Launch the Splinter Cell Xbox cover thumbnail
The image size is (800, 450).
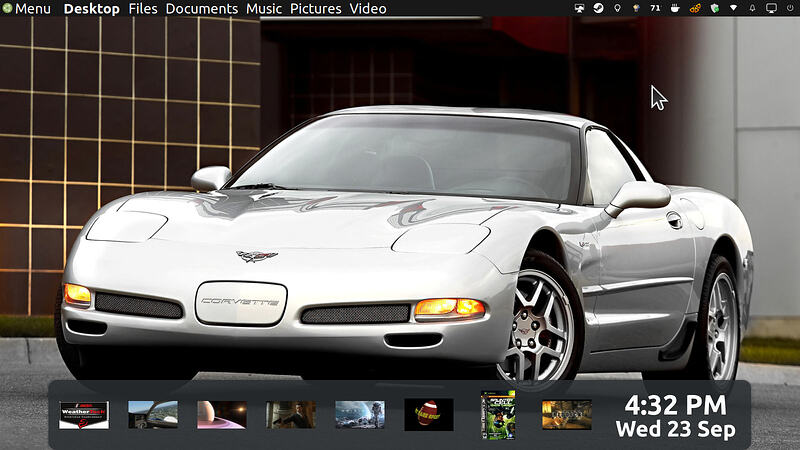(498, 415)
